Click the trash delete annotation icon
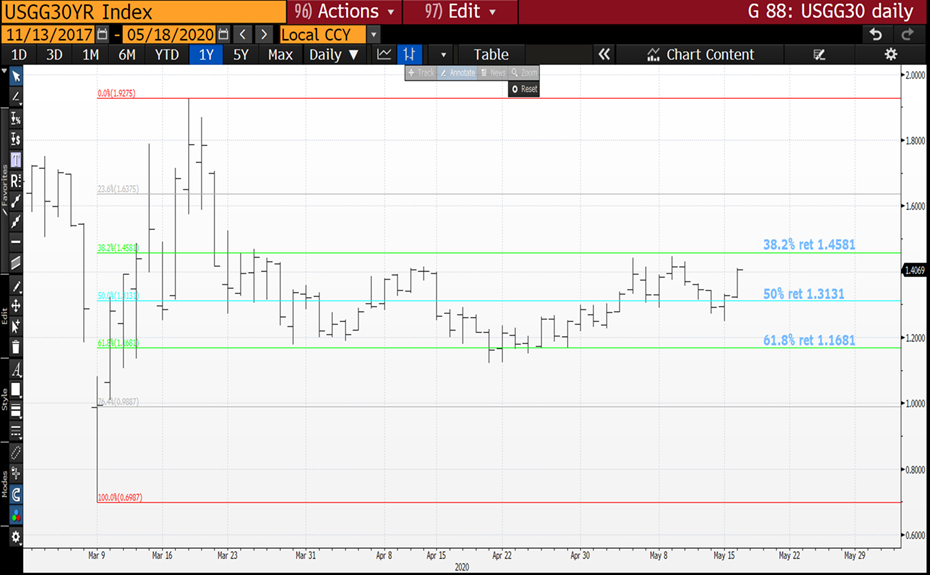930x575 pixels. tap(16, 347)
